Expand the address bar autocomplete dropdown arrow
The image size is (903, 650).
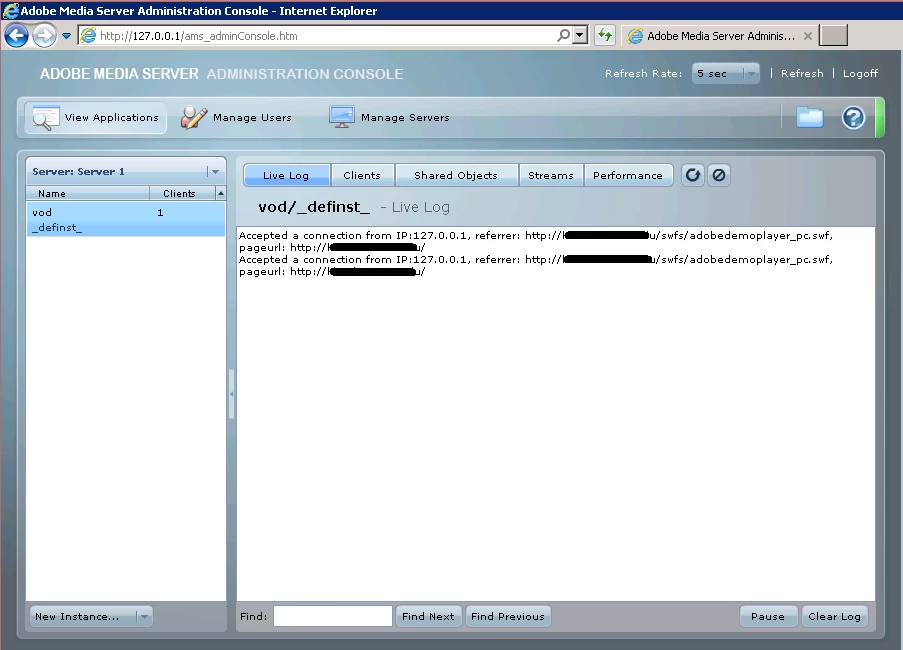pos(580,36)
